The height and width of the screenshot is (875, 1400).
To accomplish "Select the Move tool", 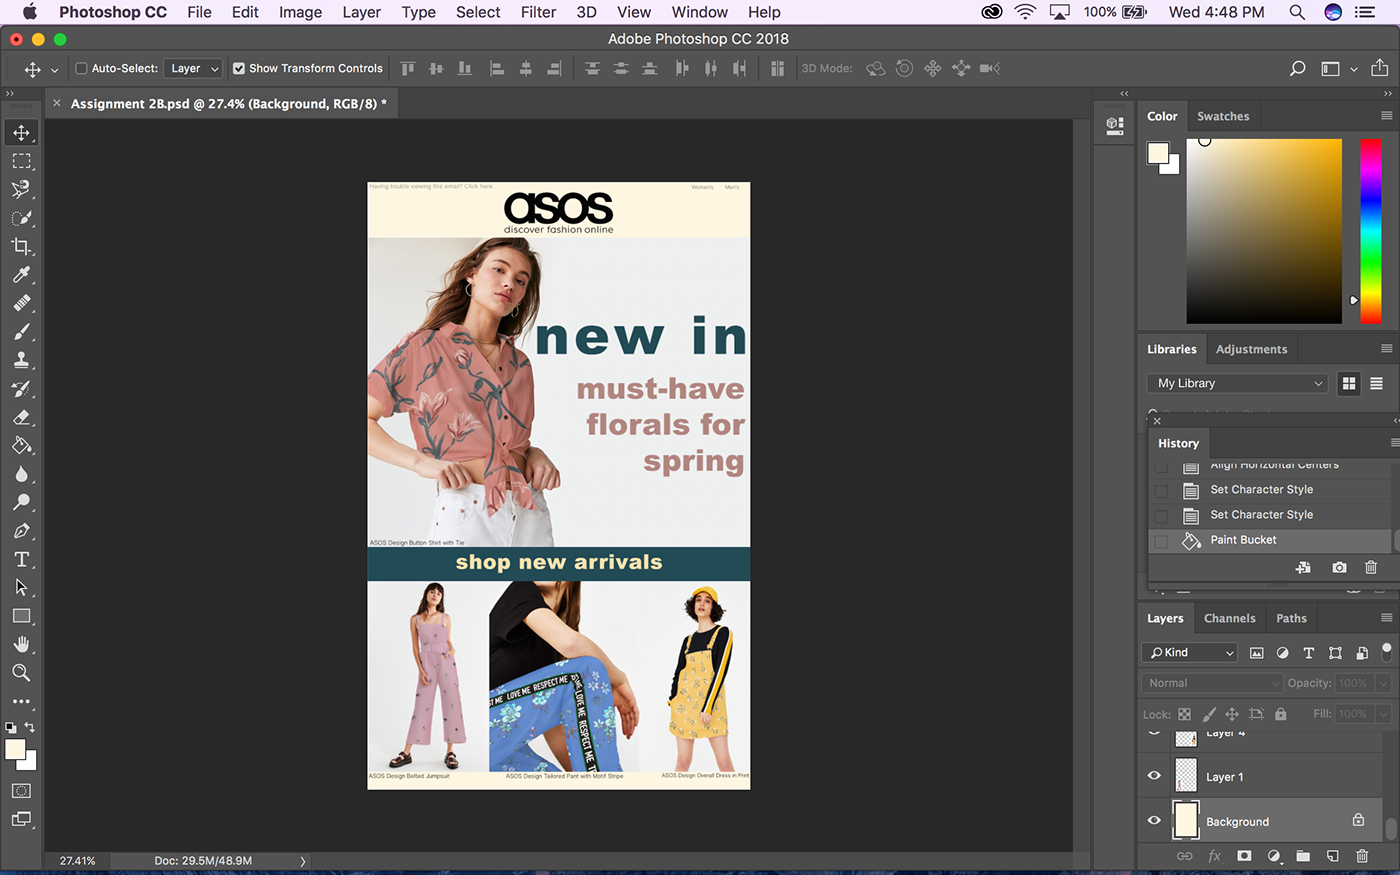I will coord(21,132).
